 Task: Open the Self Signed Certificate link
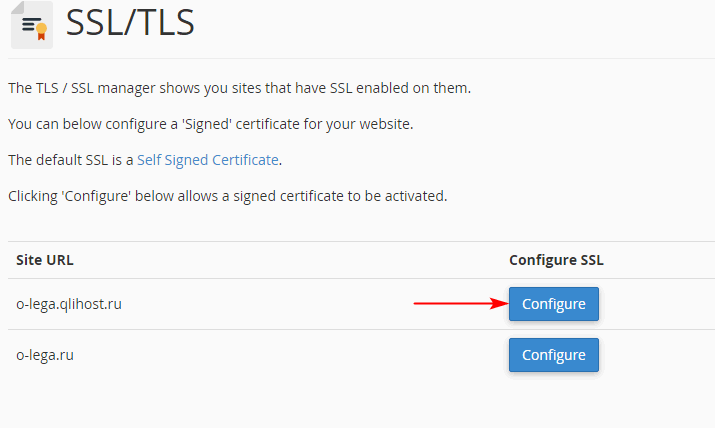pyautogui.click(x=208, y=160)
